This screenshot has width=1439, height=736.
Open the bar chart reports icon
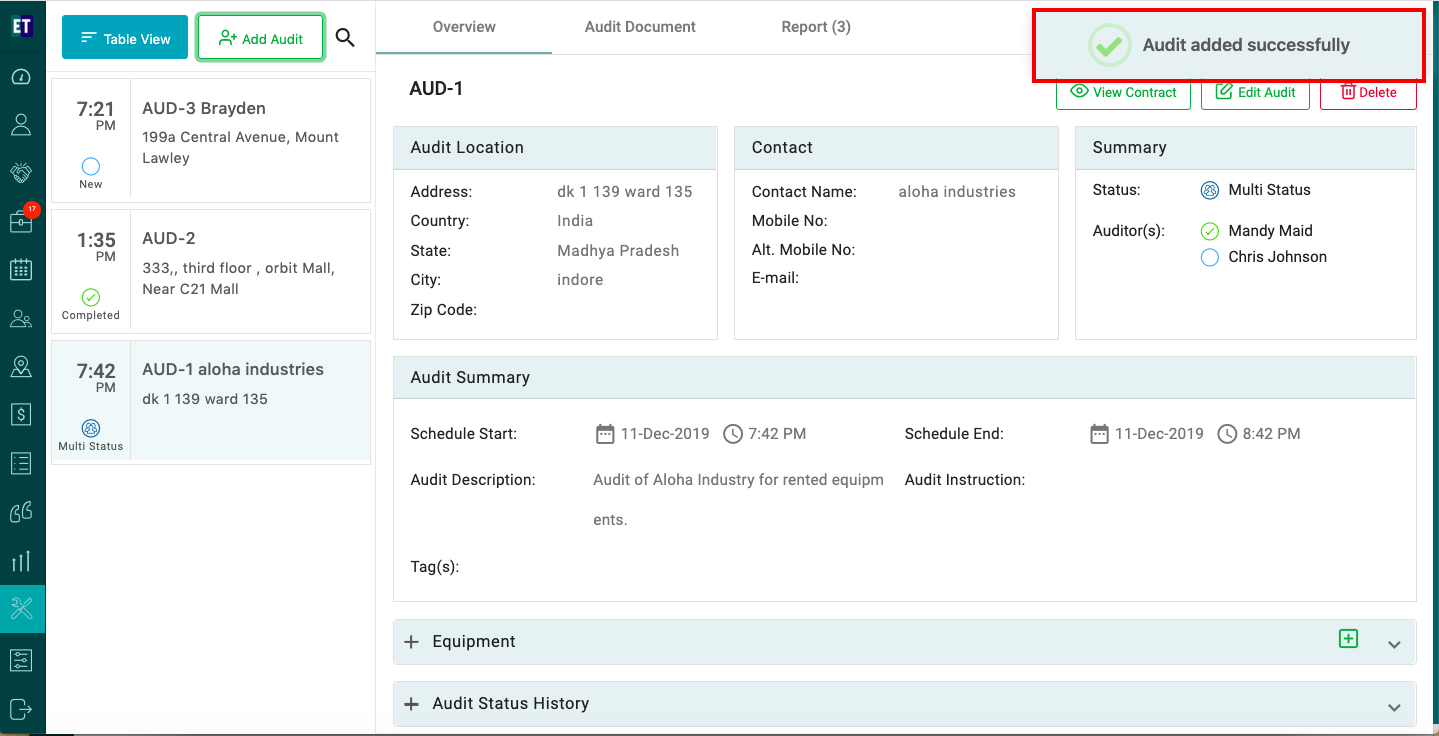tap(21, 560)
